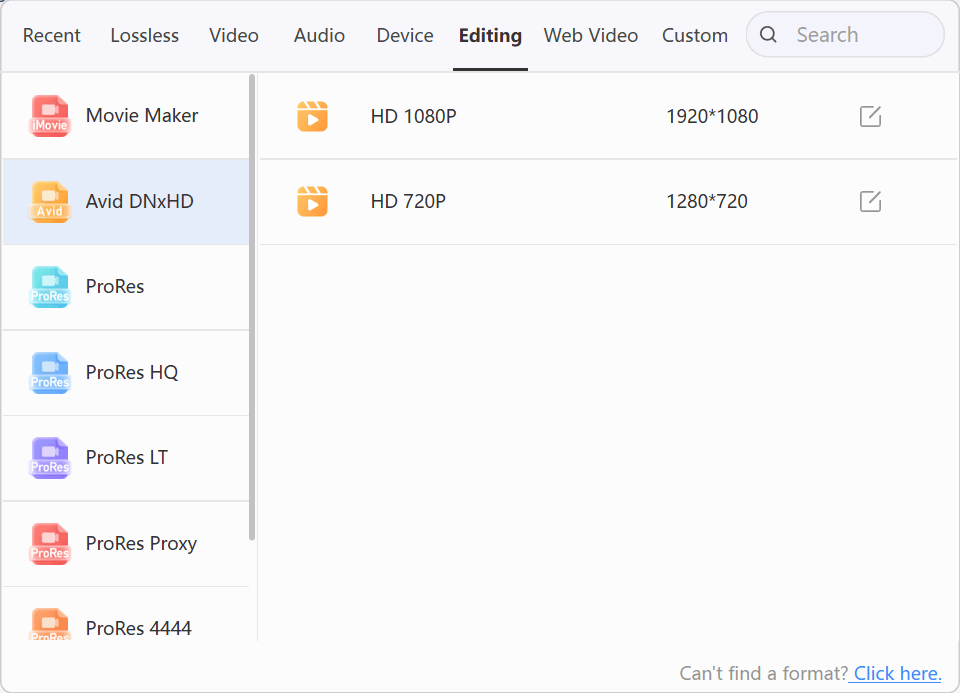Focus the Search input field
The image size is (960, 693).
pos(845,35)
